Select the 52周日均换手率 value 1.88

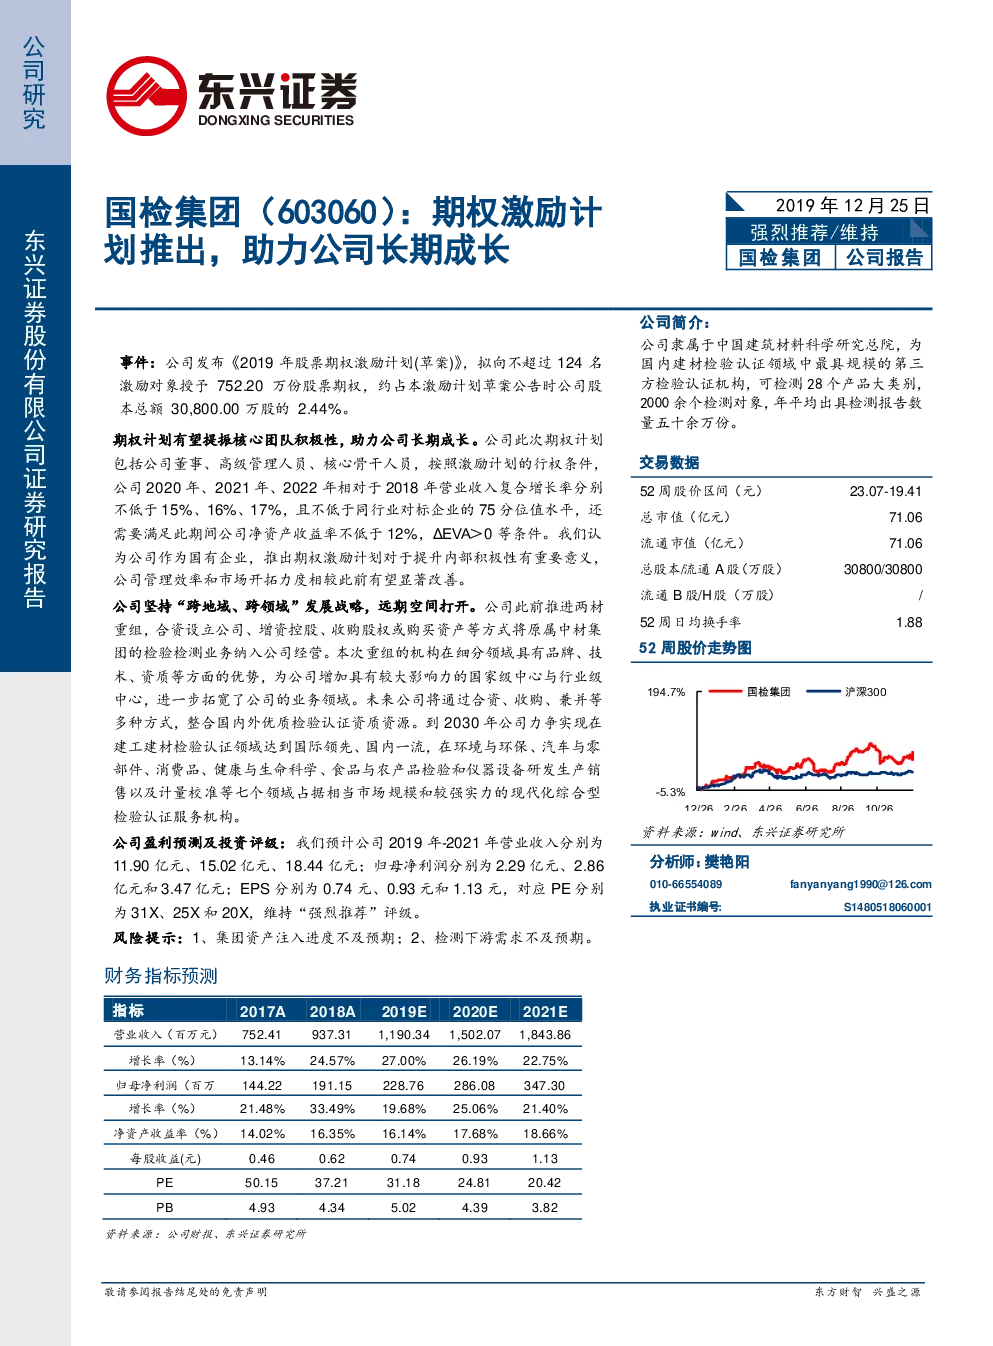click(909, 622)
